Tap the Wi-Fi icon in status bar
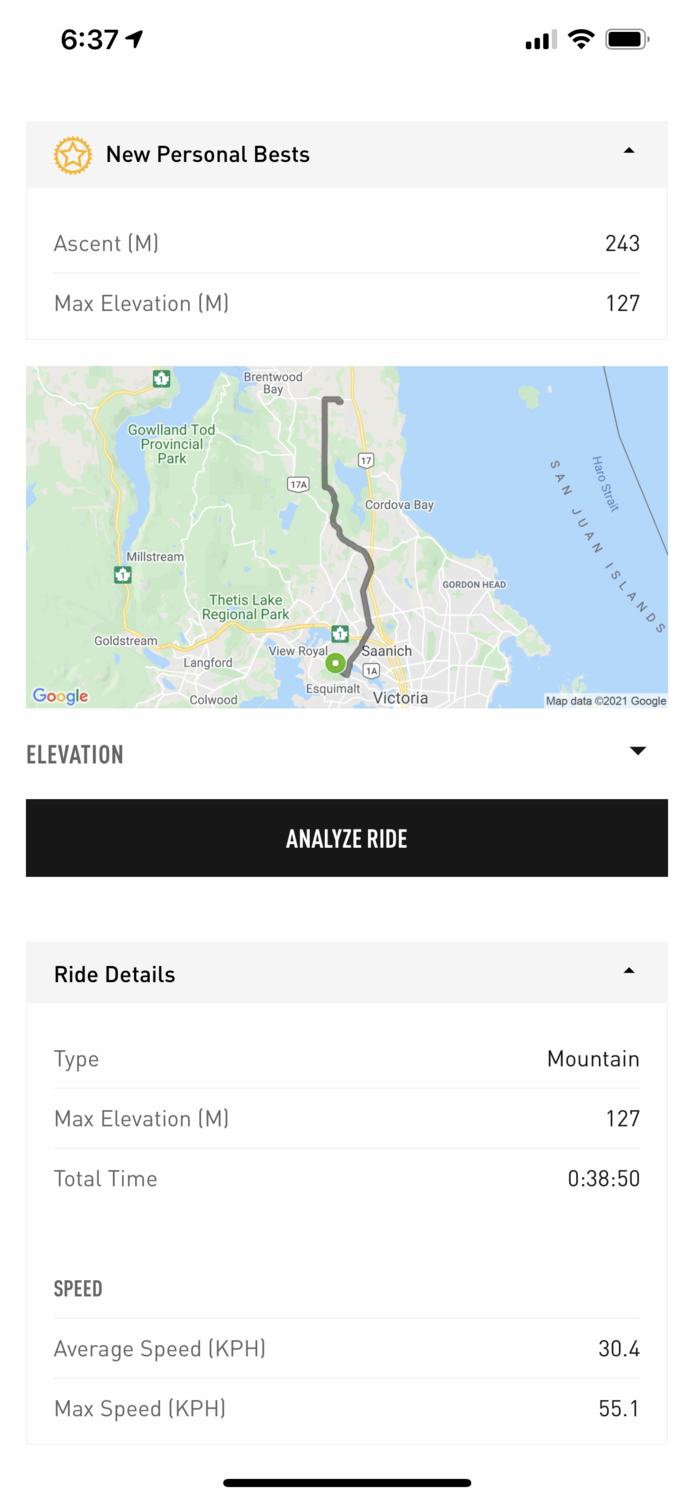Image resolution: width=694 pixels, height=1500 pixels. (x=580, y=40)
